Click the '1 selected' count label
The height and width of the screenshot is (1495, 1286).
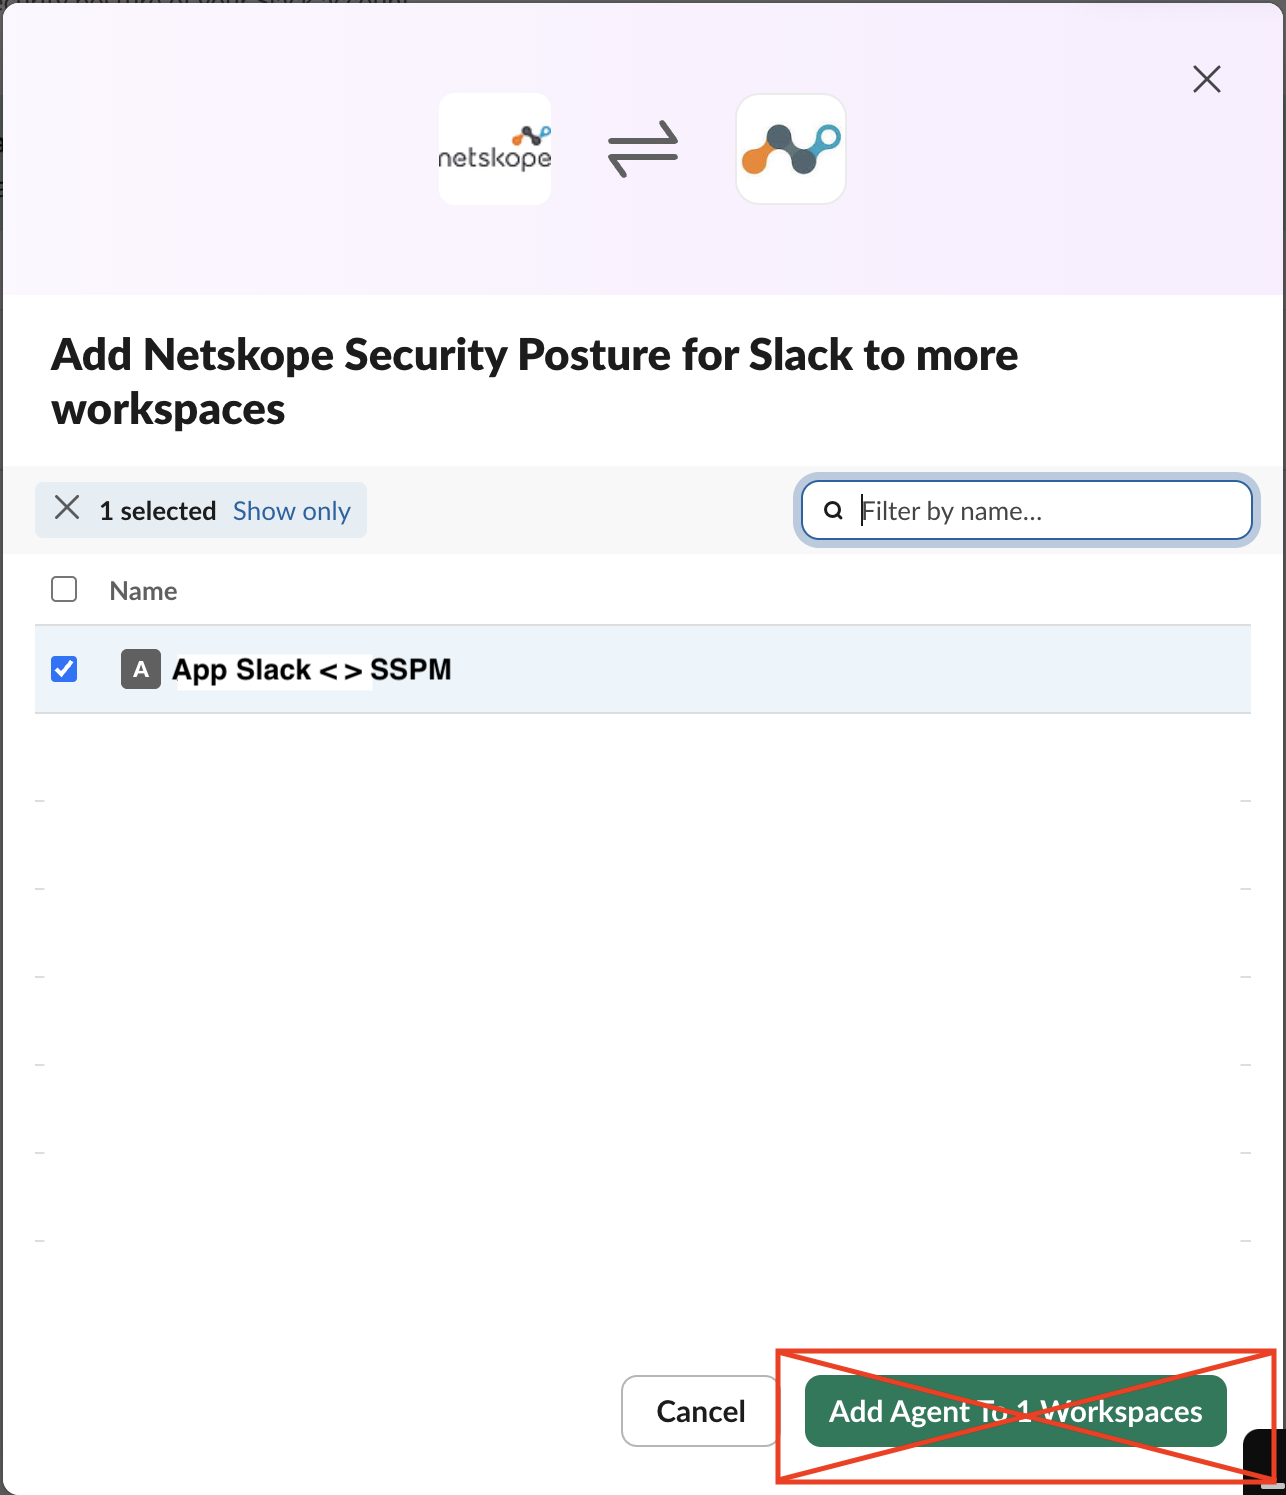pyautogui.click(x=158, y=511)
